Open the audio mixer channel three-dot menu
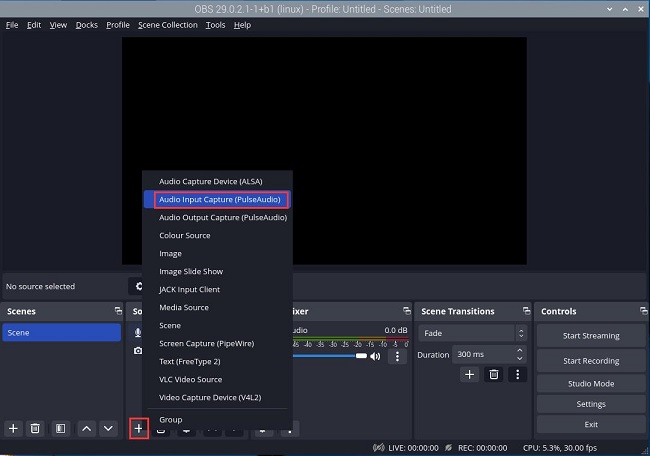The width and height of the screenshot is (650, 456). pos(397,356)
